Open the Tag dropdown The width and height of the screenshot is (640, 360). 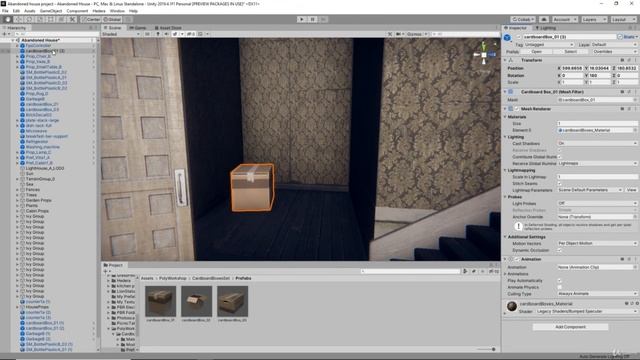click(549, 44)
